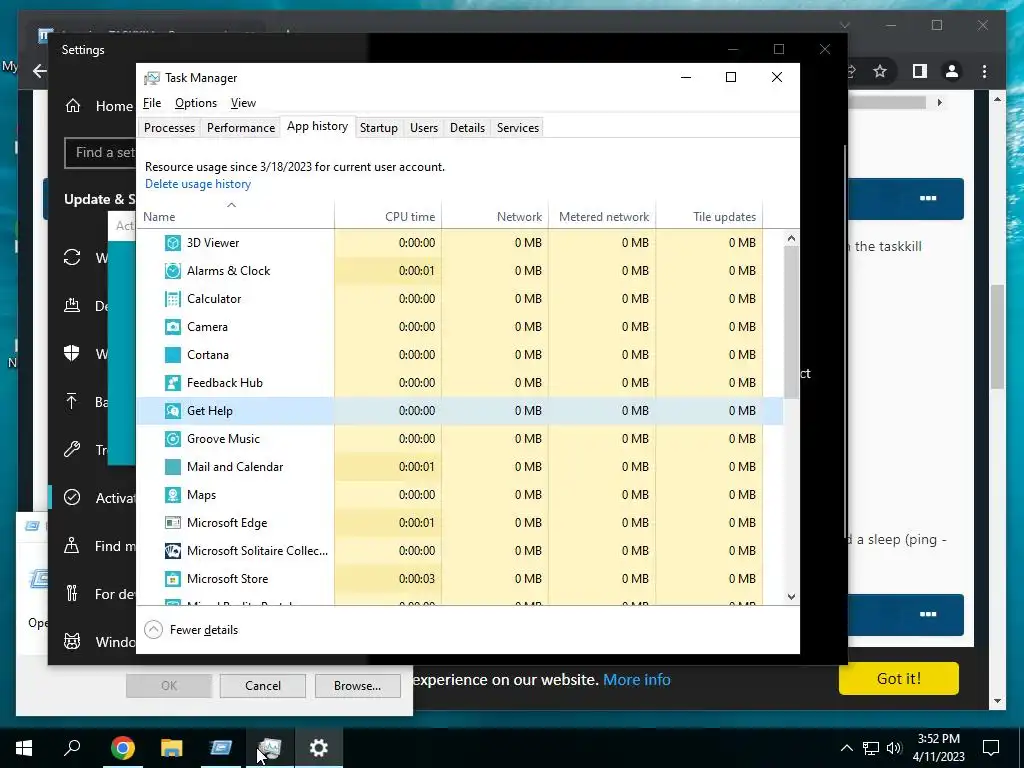
Task: Sort by the Network column header
Action: click(x=495, y=217)
